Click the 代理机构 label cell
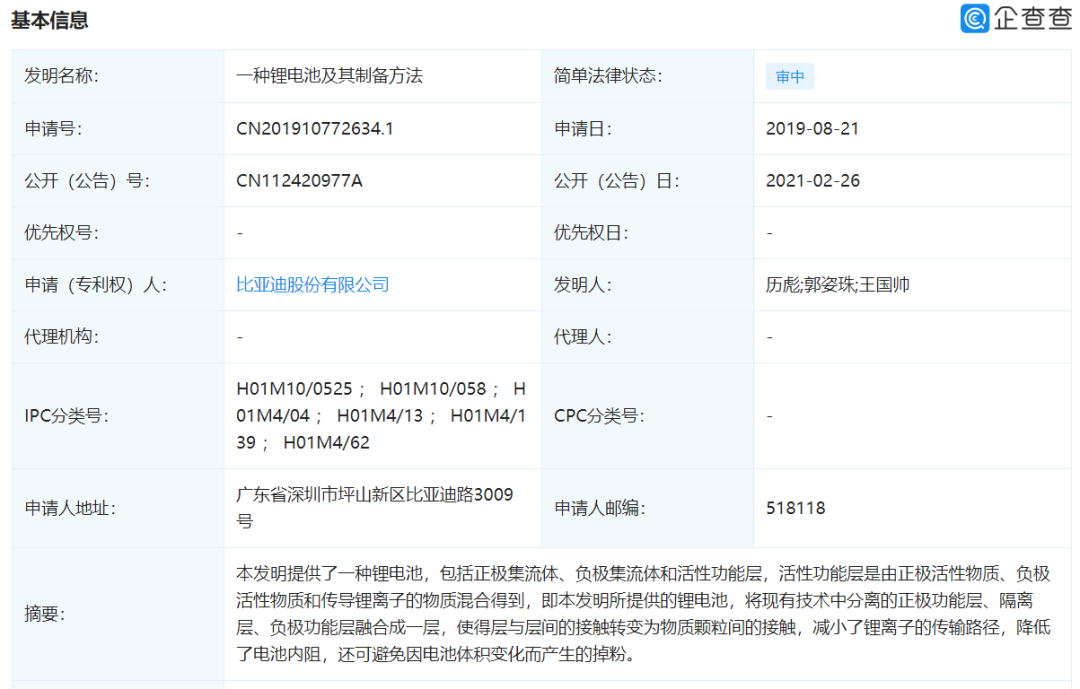 click(118, 337)
